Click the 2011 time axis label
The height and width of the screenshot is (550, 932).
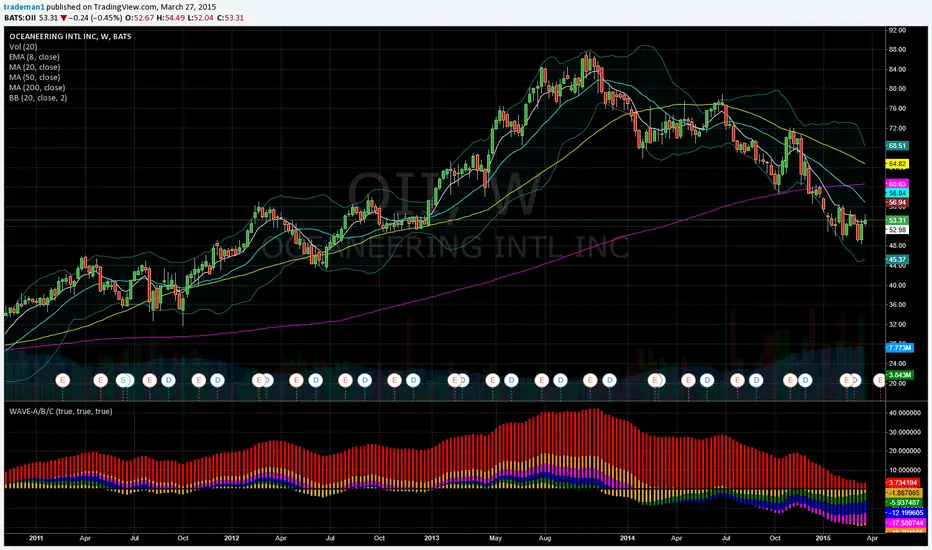(36, 538)
